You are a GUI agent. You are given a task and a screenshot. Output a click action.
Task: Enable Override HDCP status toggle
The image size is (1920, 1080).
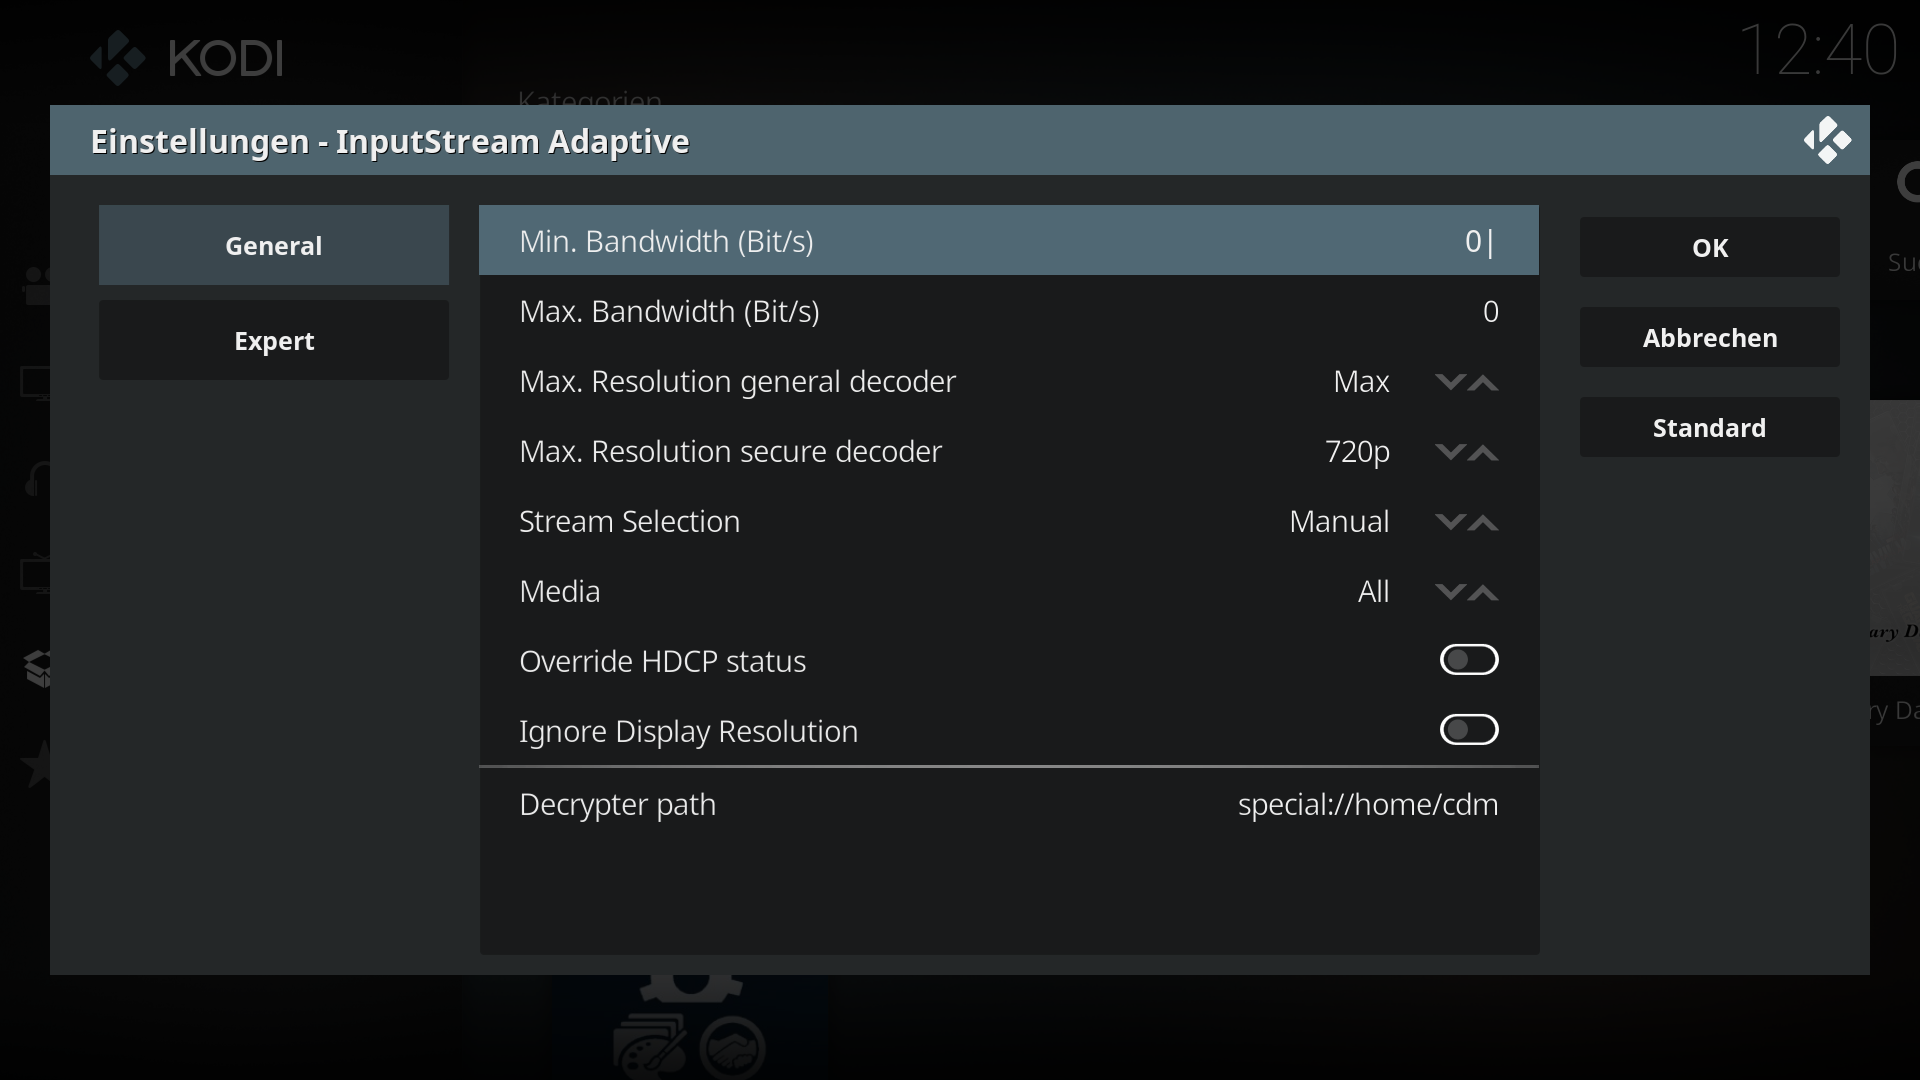[1469, 660]
